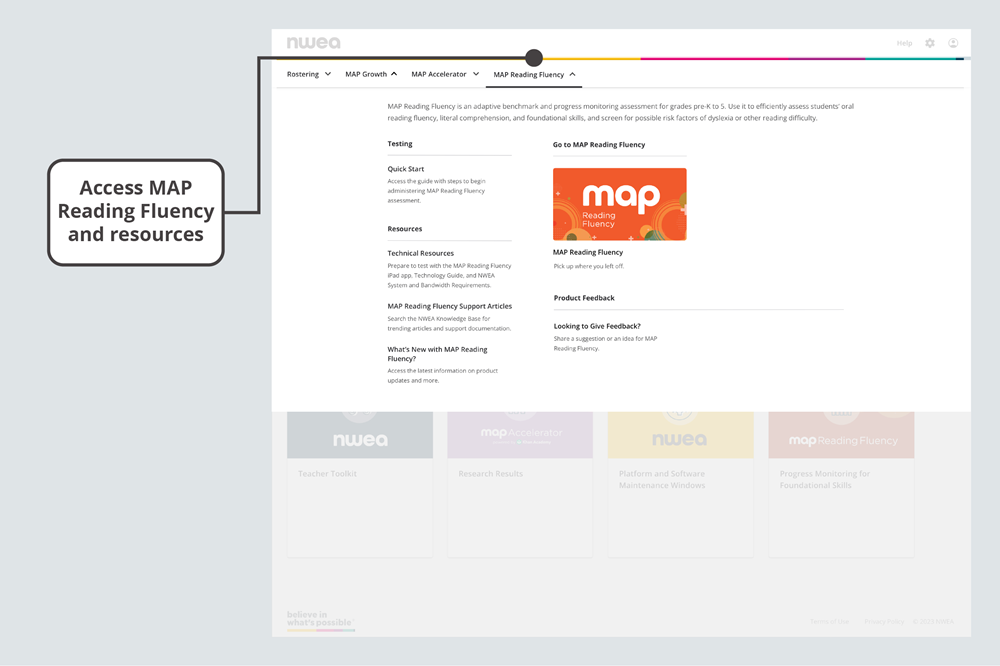Click the Help link in header
Viewport: 1000px width, 666px height.
(x=904, y=43)
